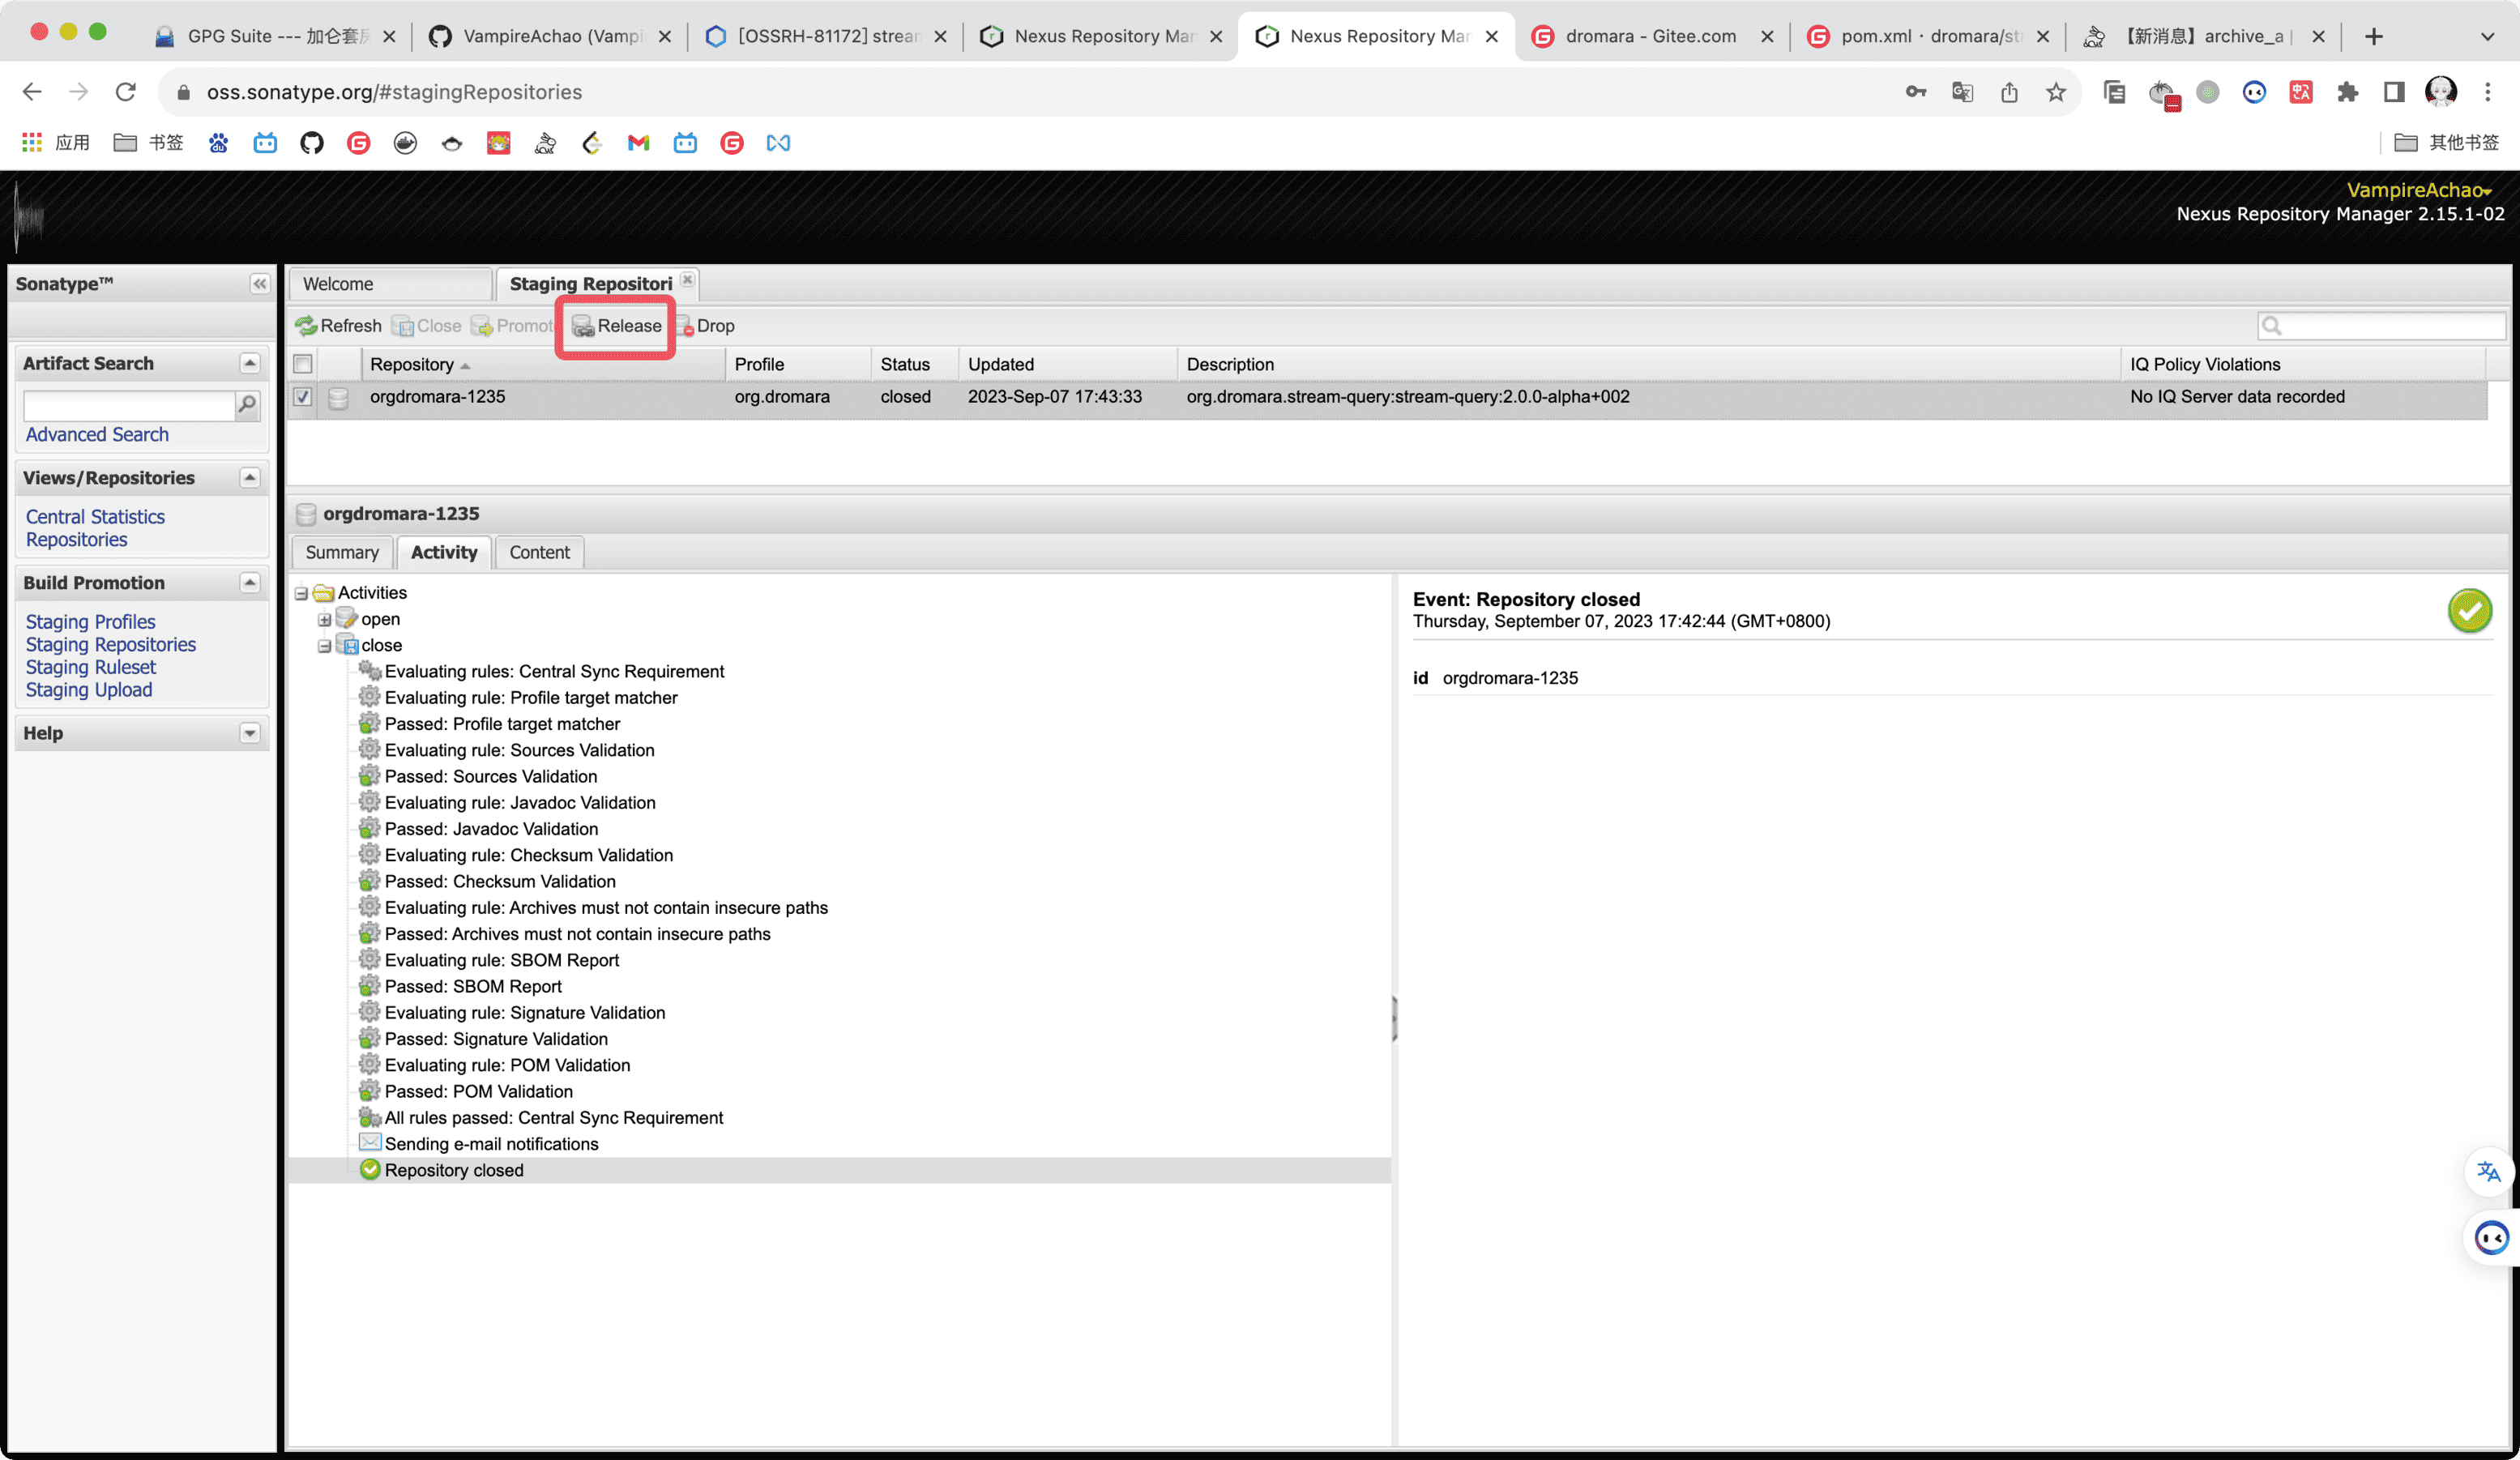Switch to the Content tab
The width and height of the screenshot is (2520, 1460).
pos(539,553)
